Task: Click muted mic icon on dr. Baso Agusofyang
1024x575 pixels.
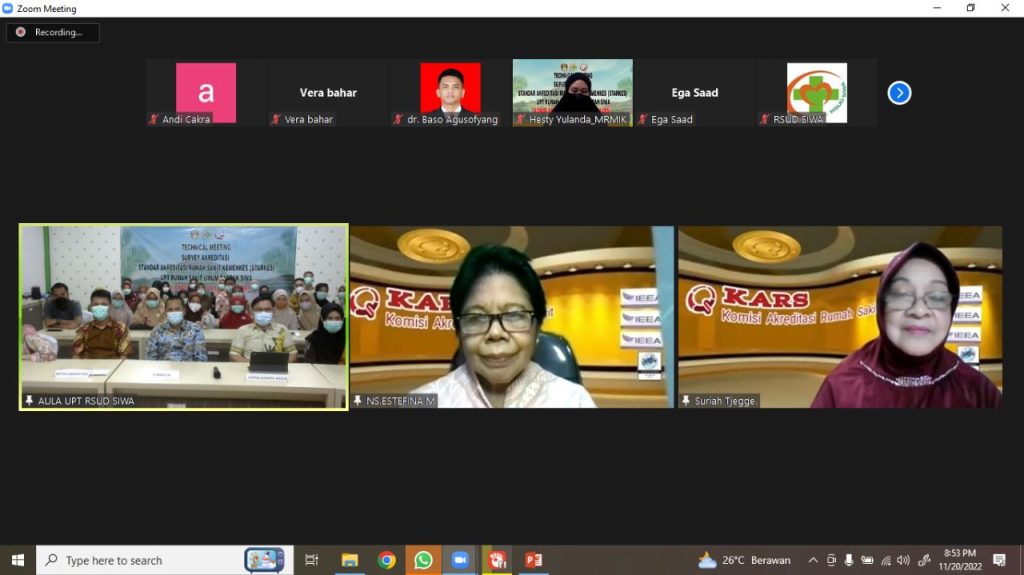Action: coord(398,120)
